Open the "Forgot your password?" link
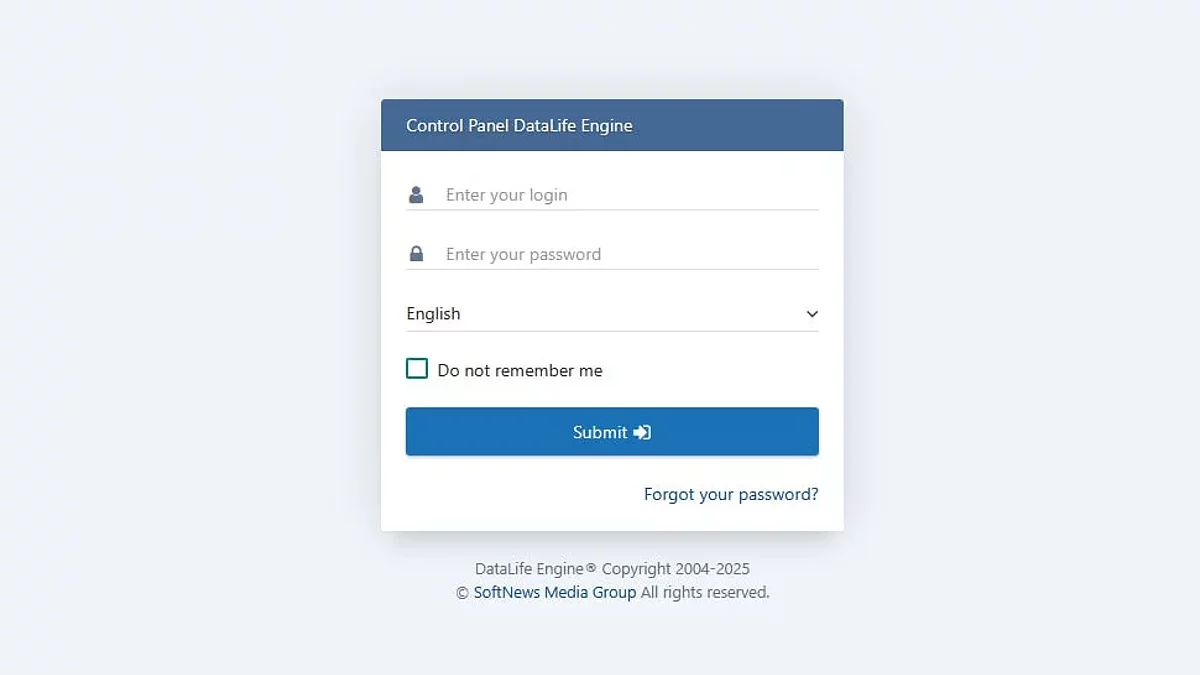 (x=731, y=494)
